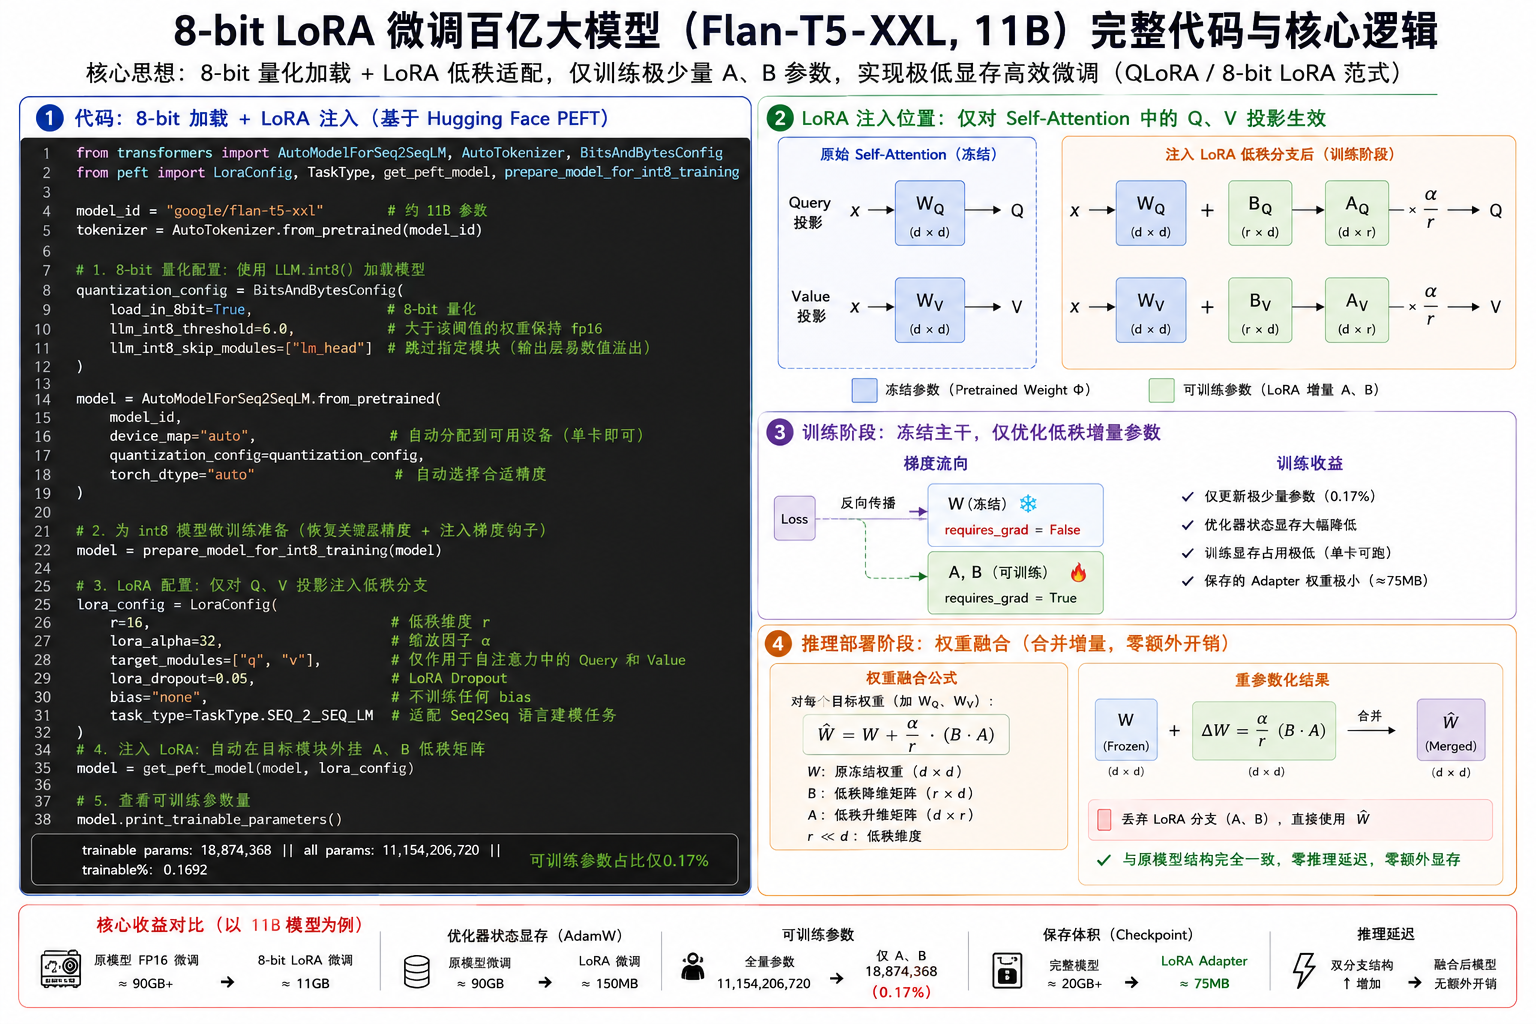Click the arrow between ≈20GB+ and ≈75MB
Screen dimensions: 1536x1024
tap(1131, 983)
